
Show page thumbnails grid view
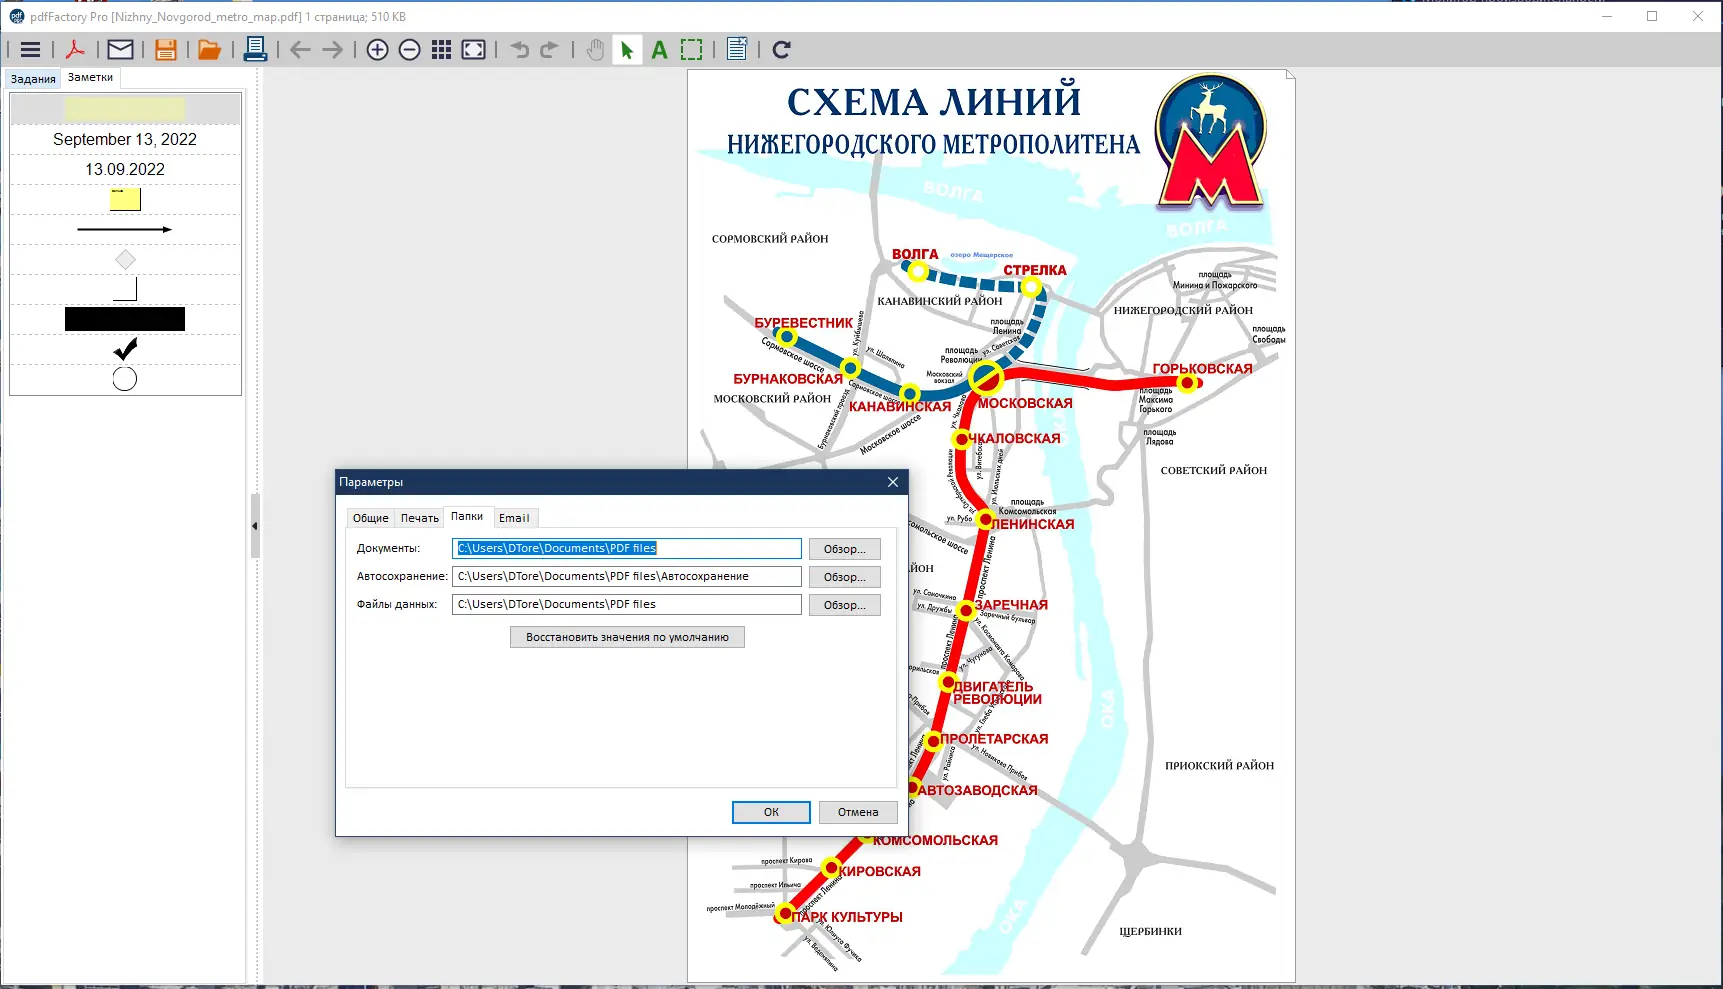(x=441, y=50)
